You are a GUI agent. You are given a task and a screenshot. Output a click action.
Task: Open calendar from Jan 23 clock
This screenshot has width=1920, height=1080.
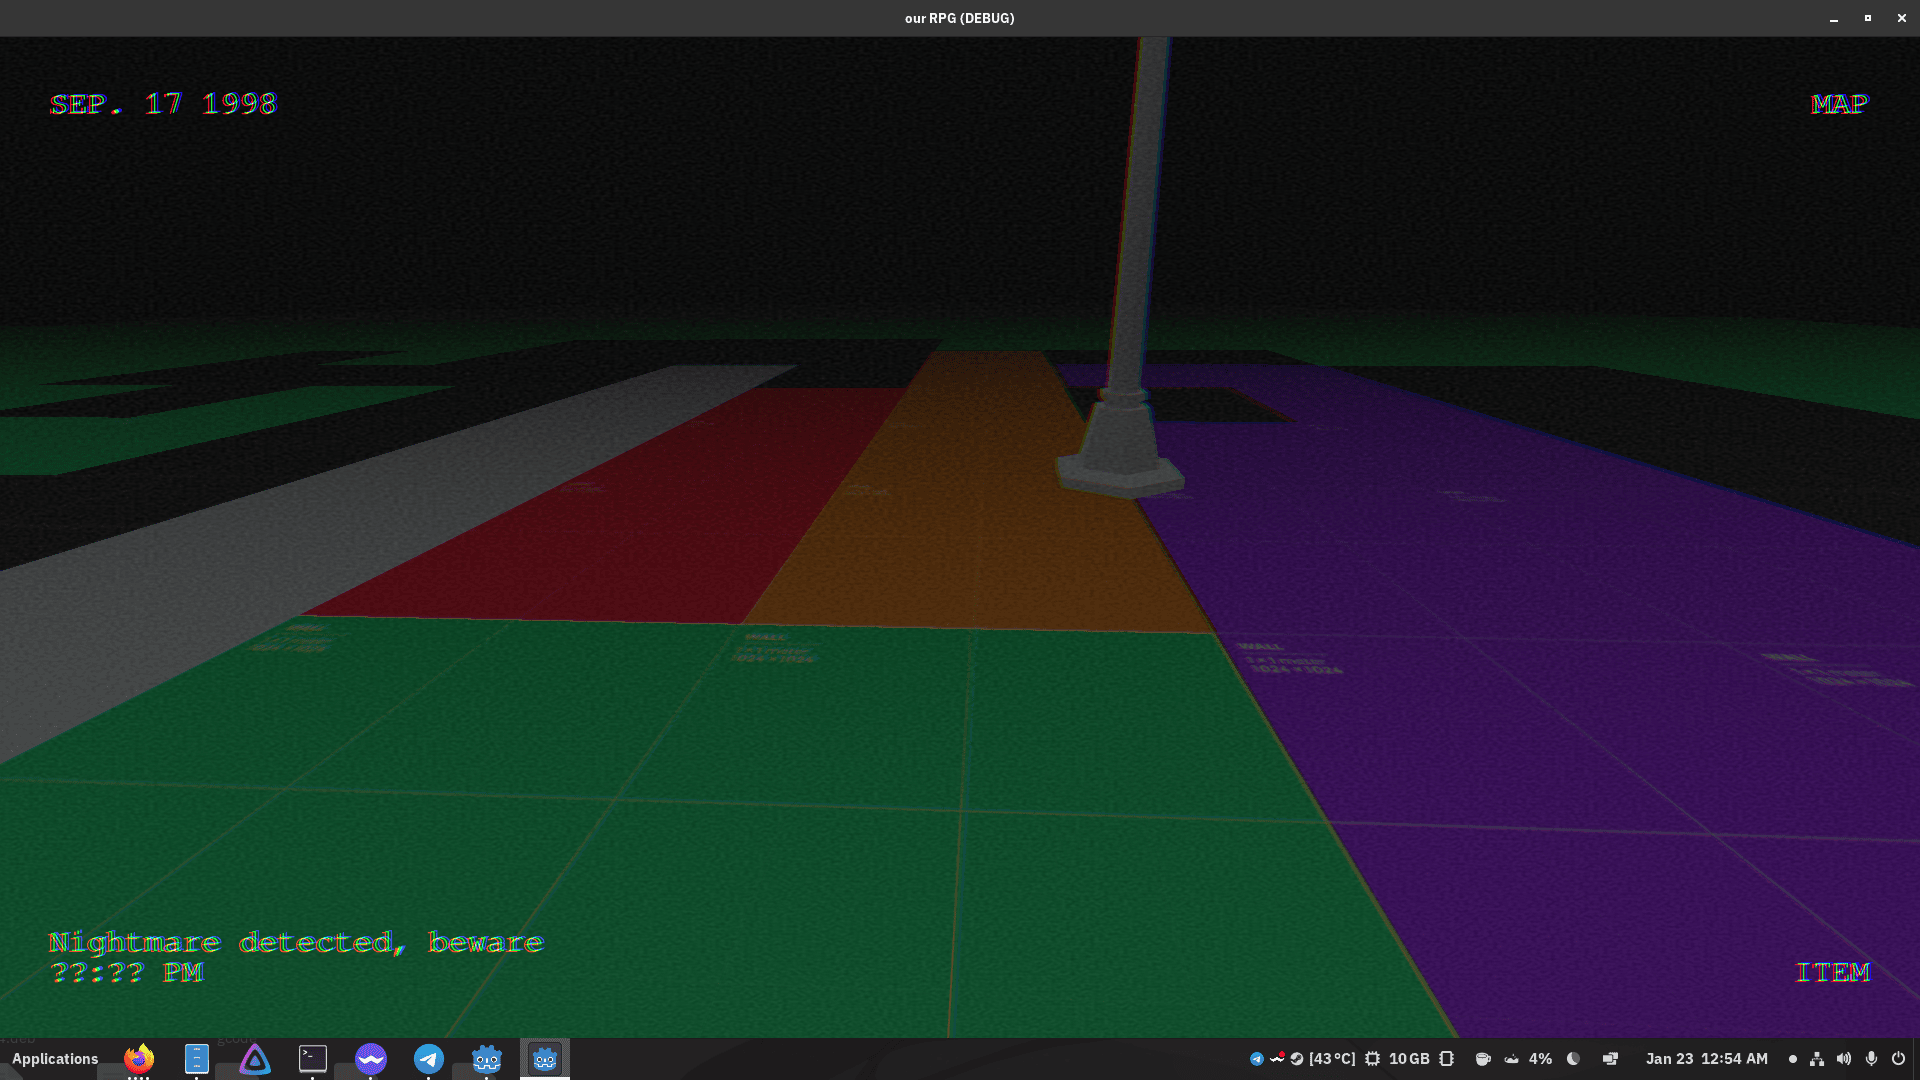point(1706,1059)
